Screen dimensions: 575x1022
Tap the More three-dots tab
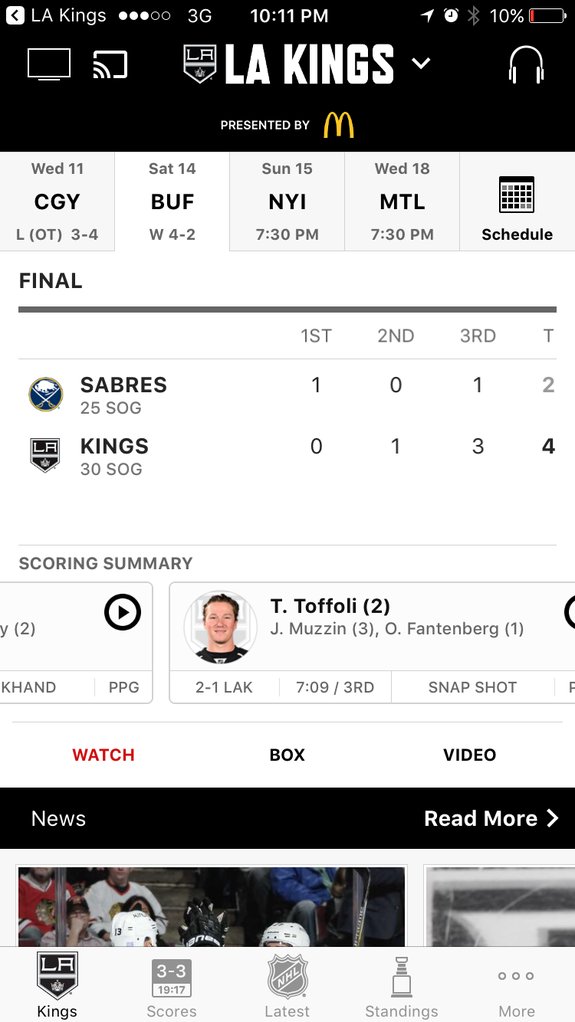[x=516, y=986]
